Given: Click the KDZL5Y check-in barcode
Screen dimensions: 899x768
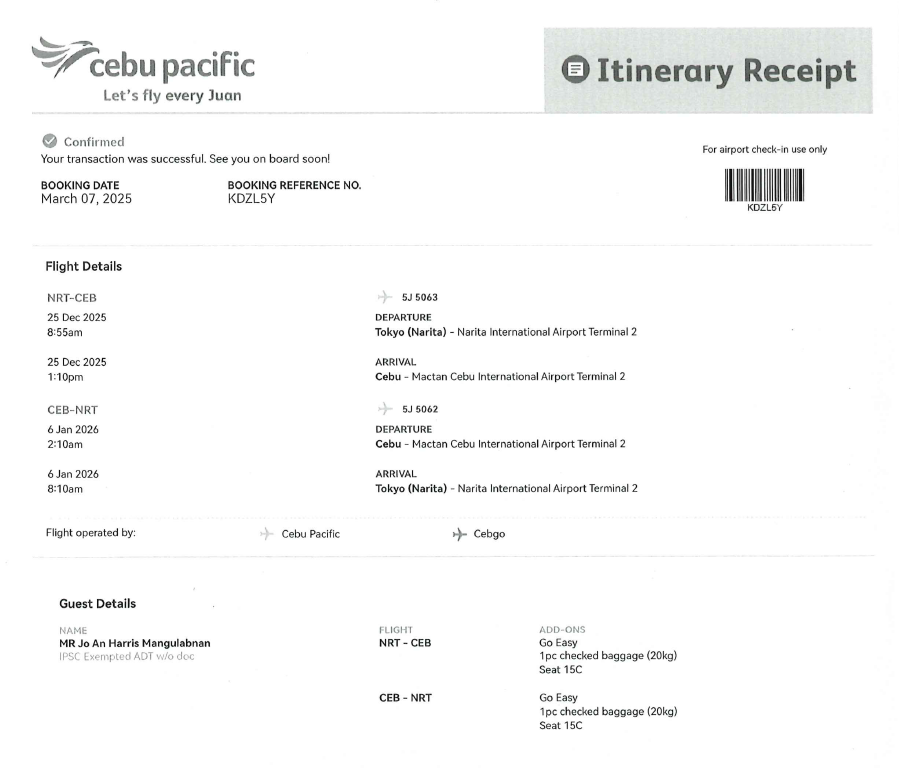Looking at the screenshot, I should (x=764, y=187).
